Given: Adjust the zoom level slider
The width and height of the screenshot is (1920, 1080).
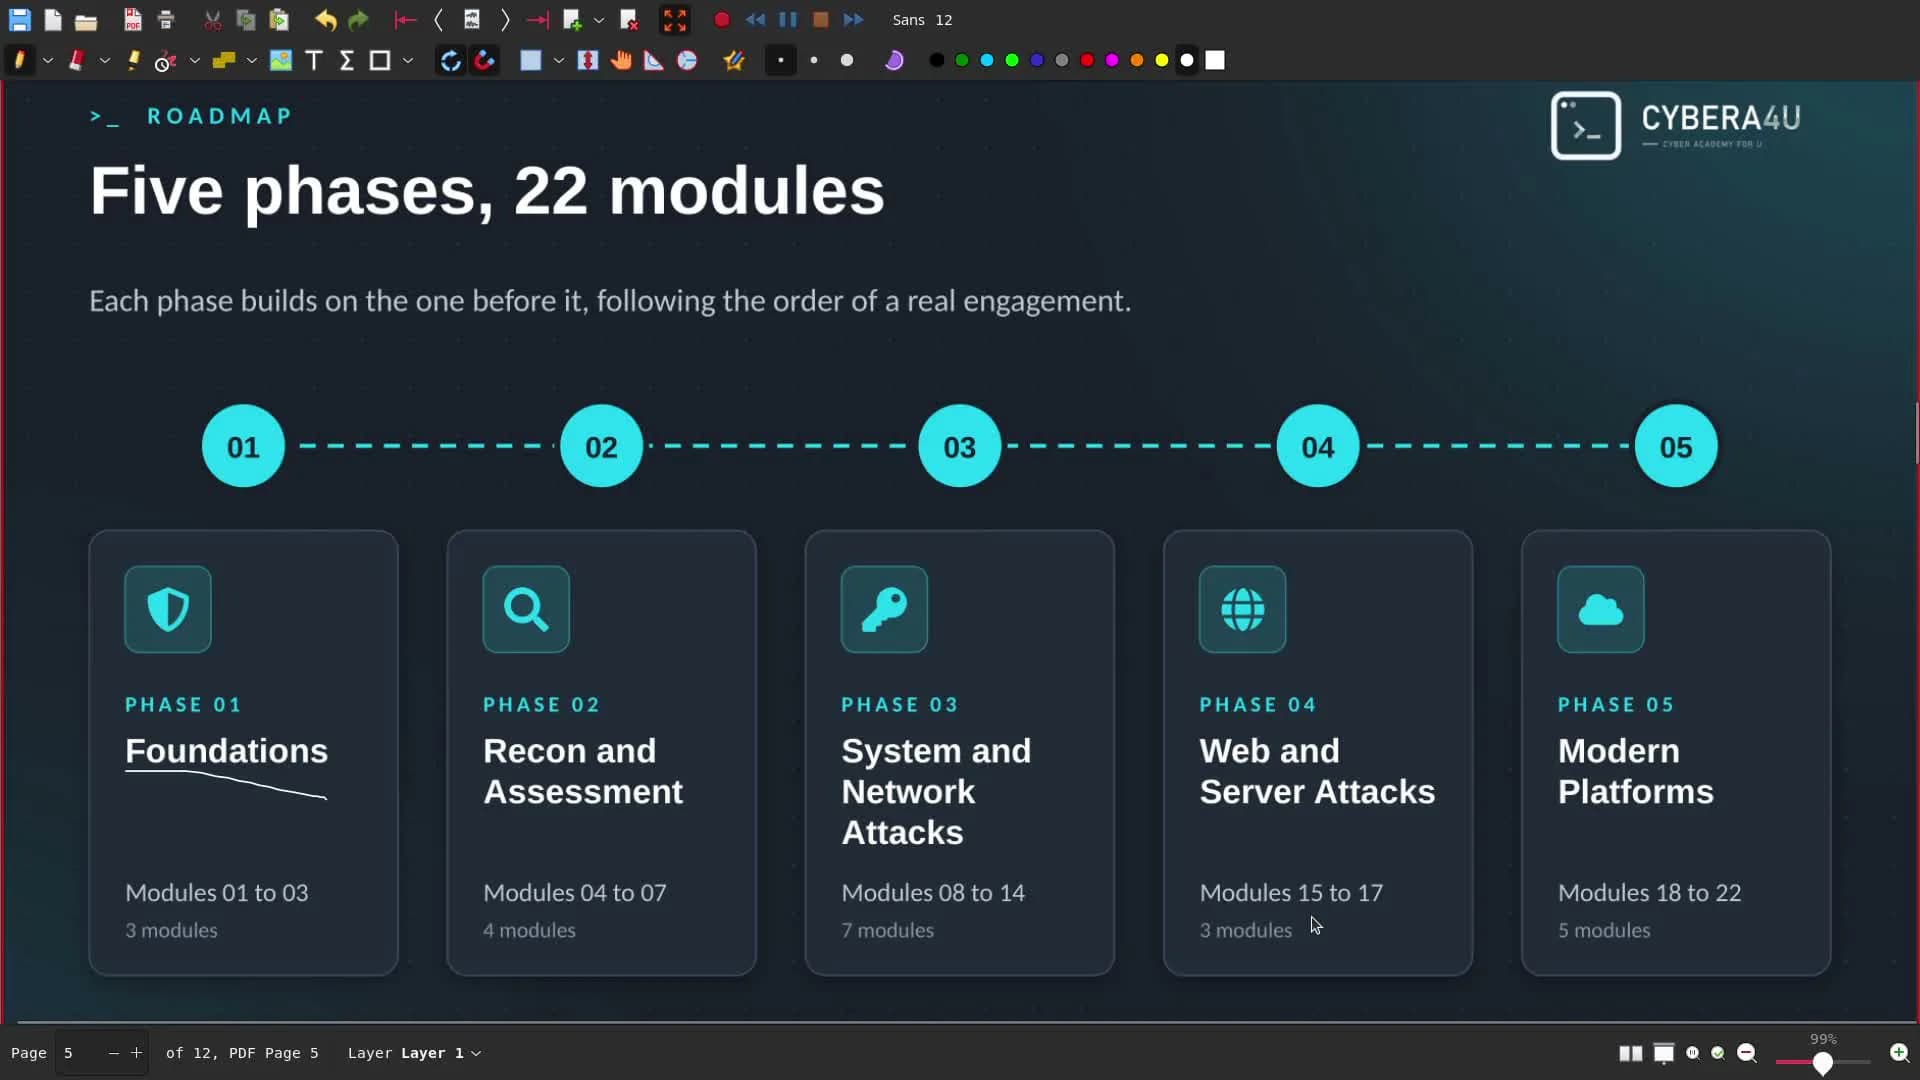Looking at the screenshot, I should click(1823, 1062).
